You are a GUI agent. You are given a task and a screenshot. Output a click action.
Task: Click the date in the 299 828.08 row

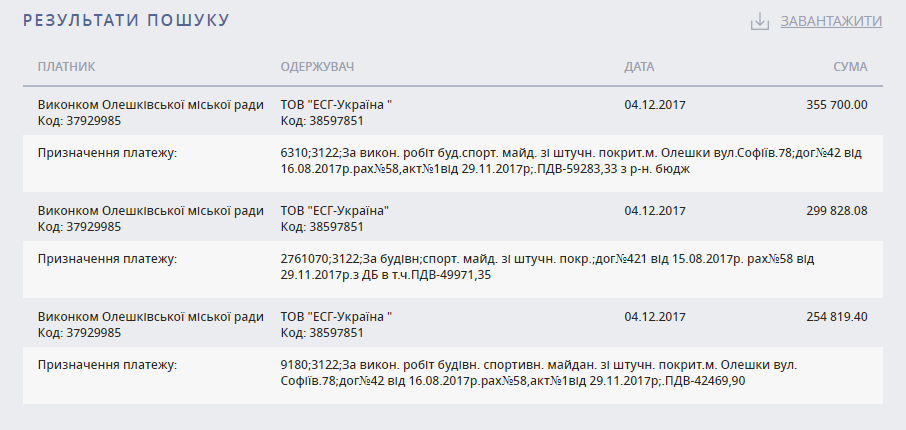(655, 211)
